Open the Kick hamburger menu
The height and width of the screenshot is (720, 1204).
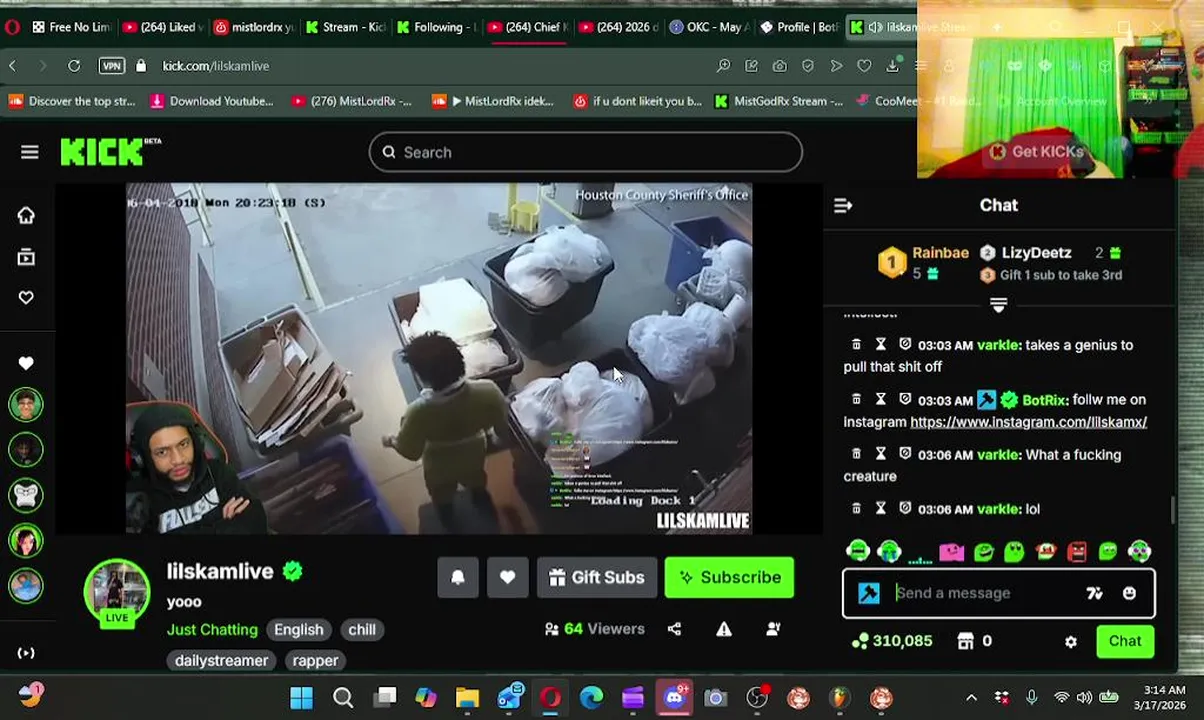click(x=29, y=152)
